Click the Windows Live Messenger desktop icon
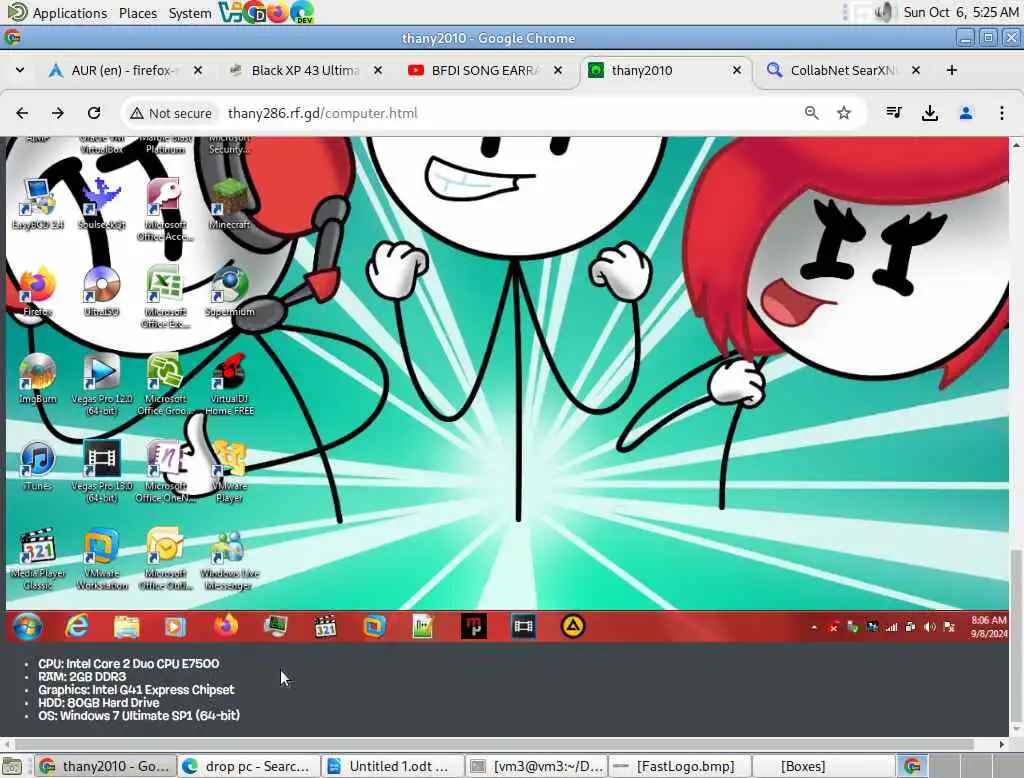Viewport: 1024px width, 778px height. tap(229, 559)
